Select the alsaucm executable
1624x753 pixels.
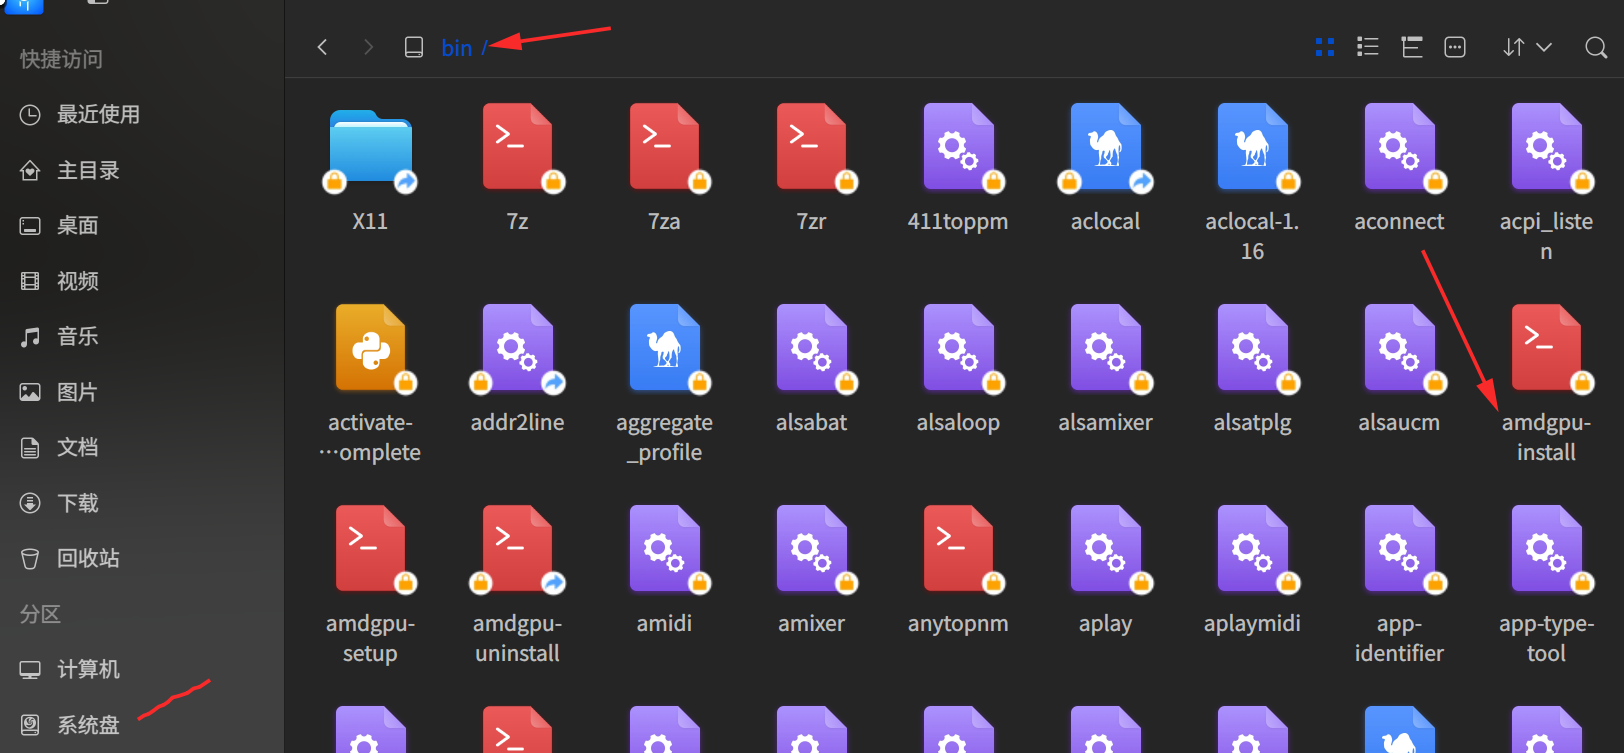pyautogui.click(x=1399, y=349)
